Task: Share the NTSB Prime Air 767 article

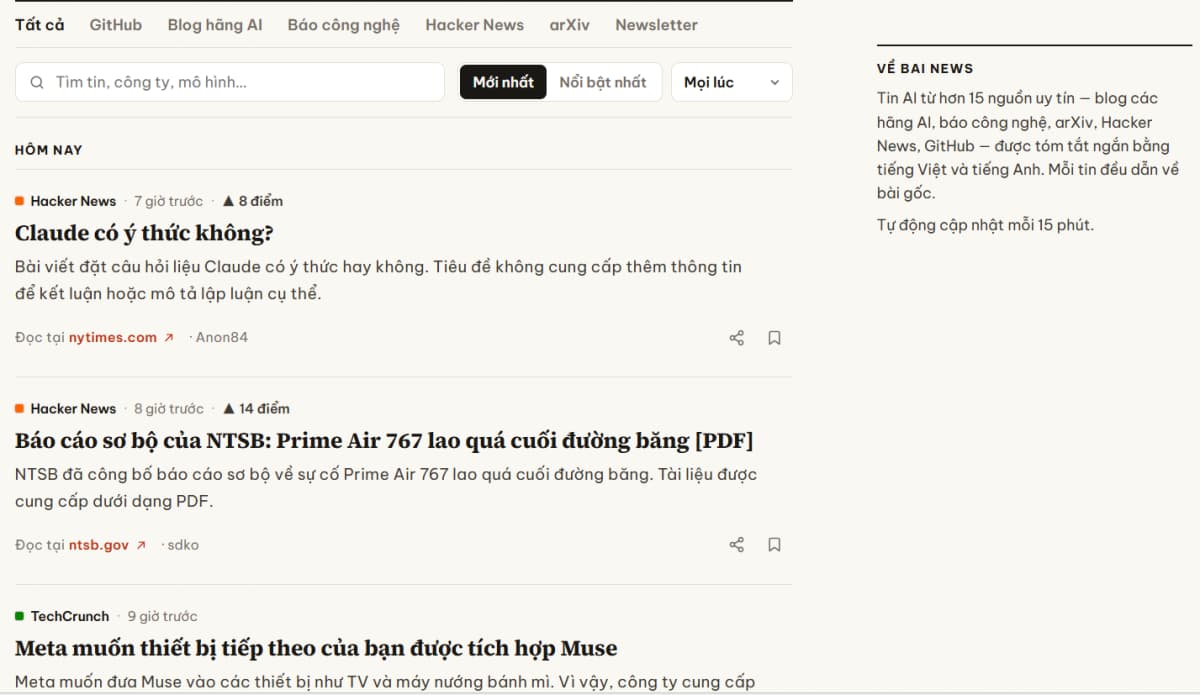Action: 737,545
